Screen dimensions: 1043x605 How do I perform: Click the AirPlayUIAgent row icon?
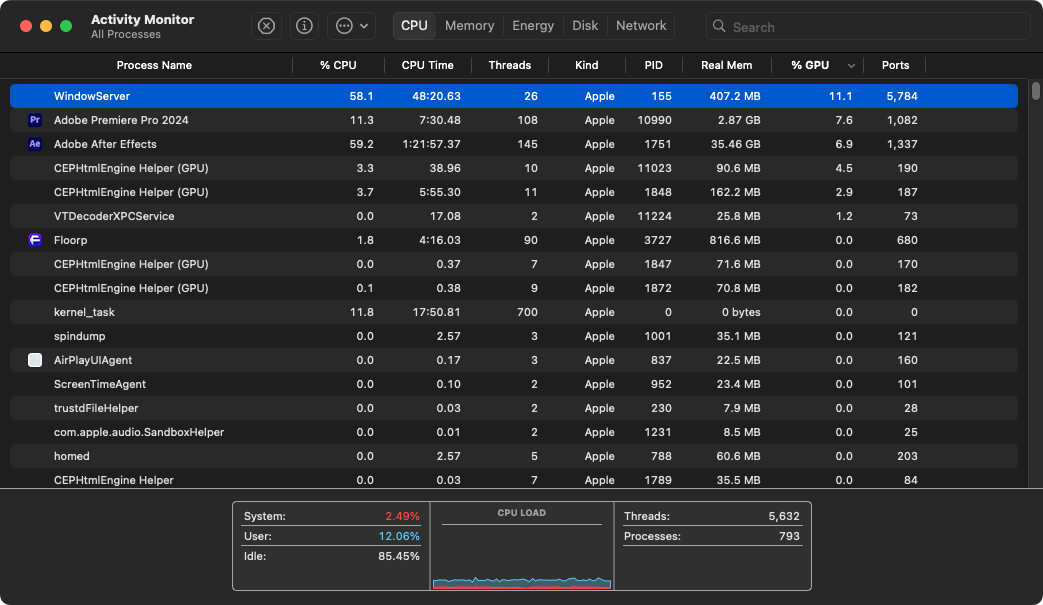pyautogui.click(x=35, y=360)
